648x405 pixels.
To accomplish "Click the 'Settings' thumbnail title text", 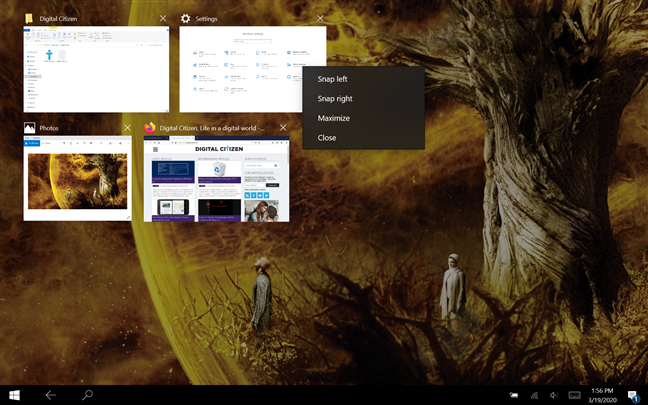I will point(206,19).
